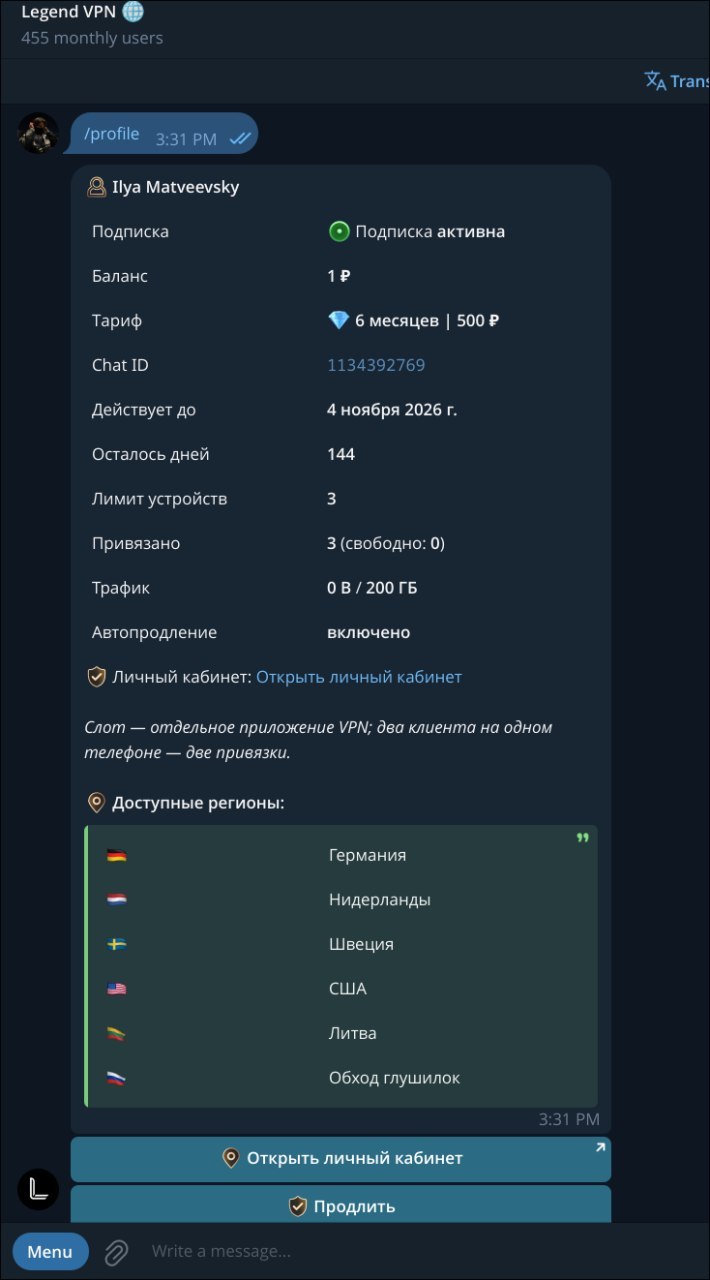The image size is (710, 1280).
Task: Click the diamond icon next to 6 месяцев tariff
Action: [338, 320]
